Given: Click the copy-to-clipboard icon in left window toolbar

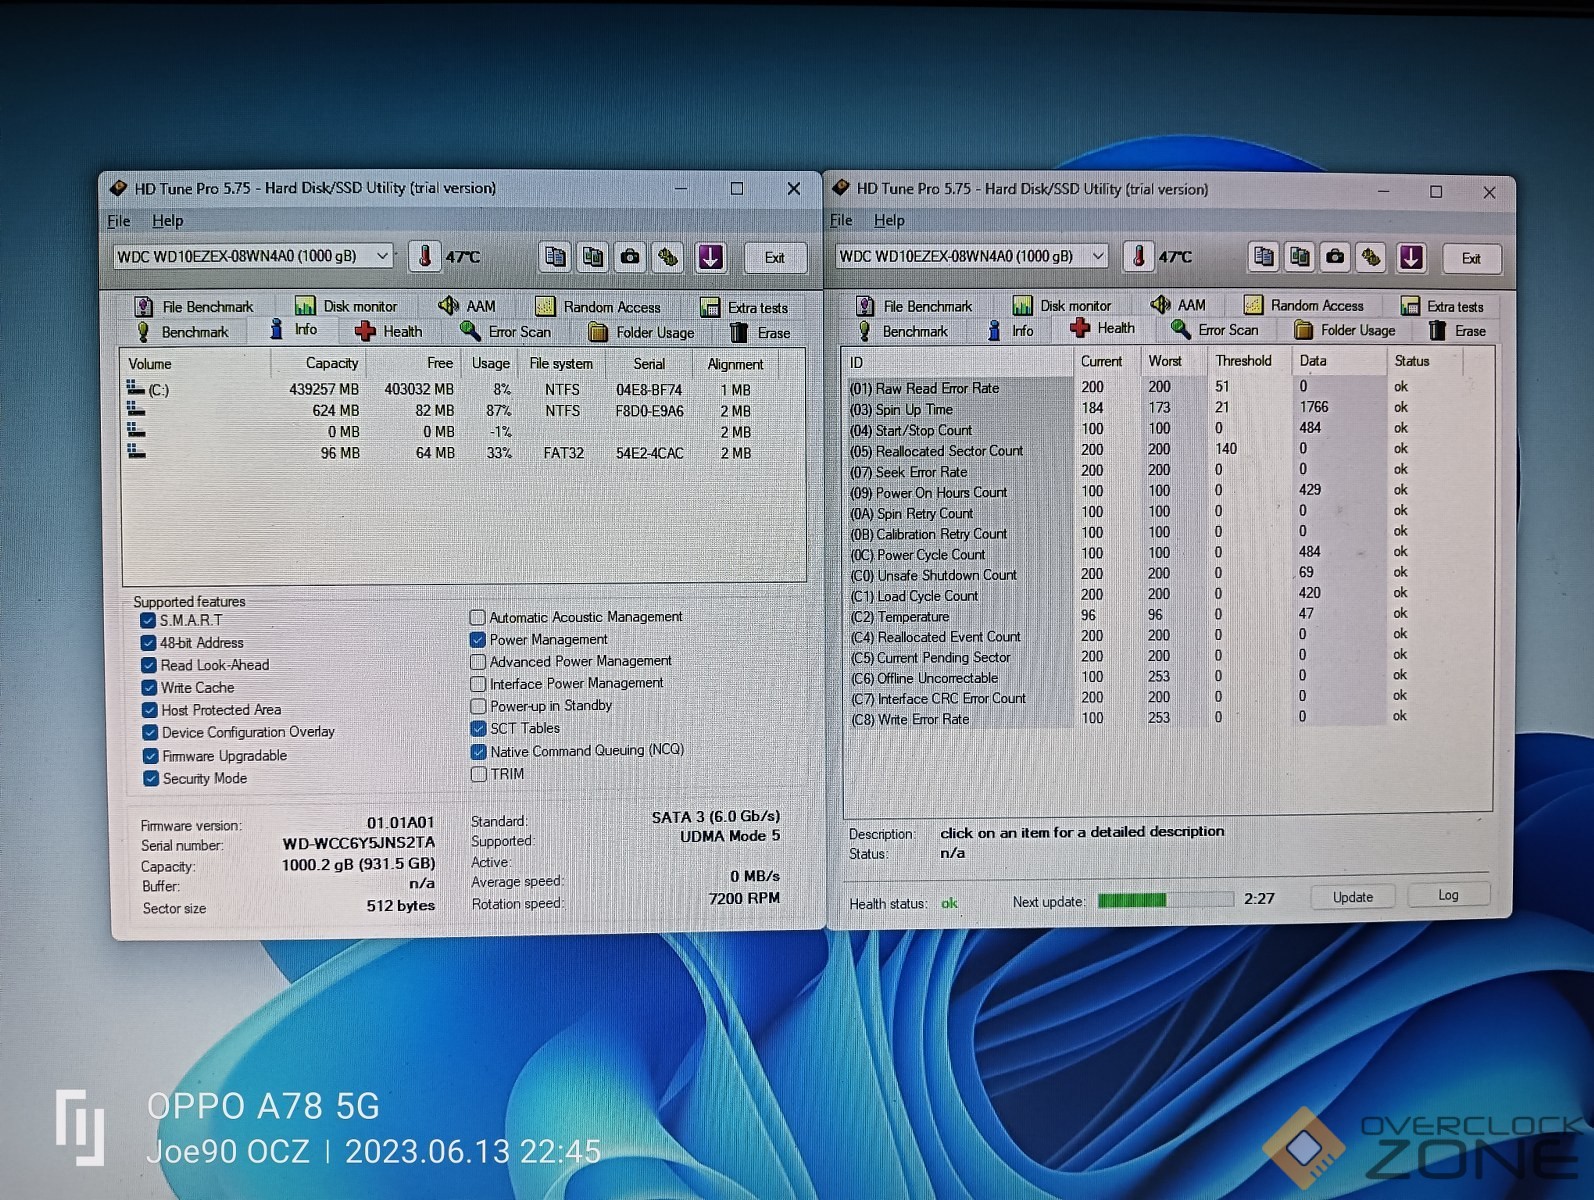Looking at the screenshot, I should click(555, 257).
